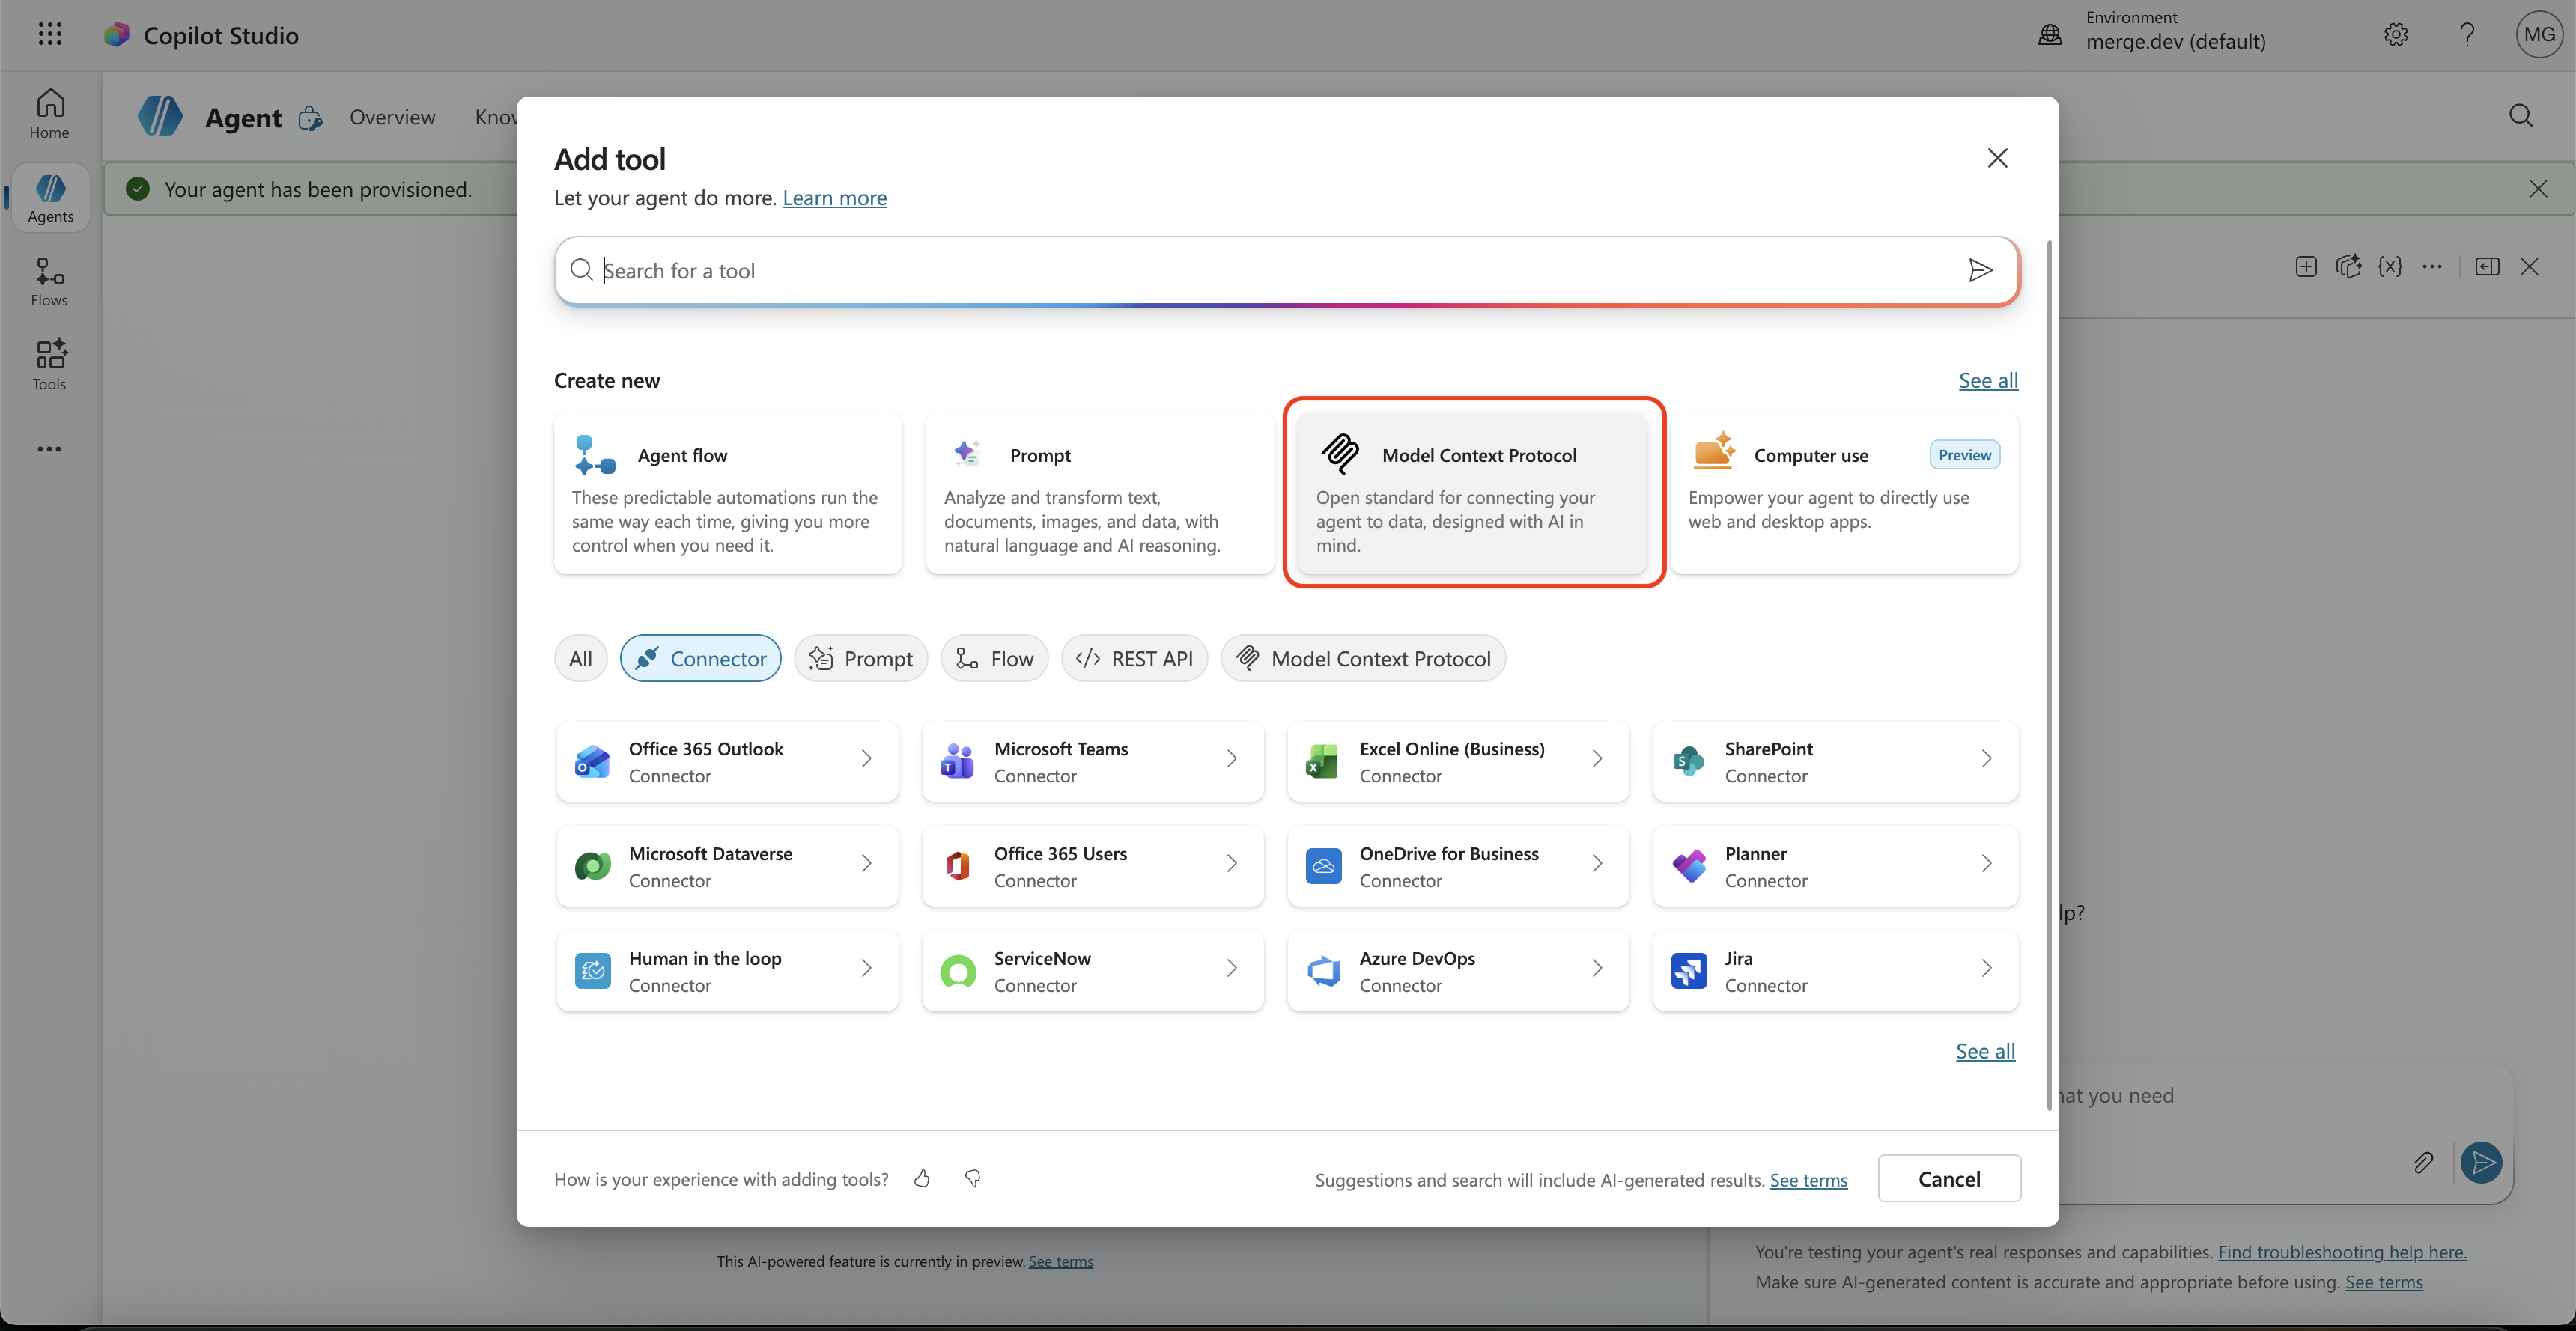Open the variables curly-brace icon
2576x1331 pixels.
coord(2390,266)
